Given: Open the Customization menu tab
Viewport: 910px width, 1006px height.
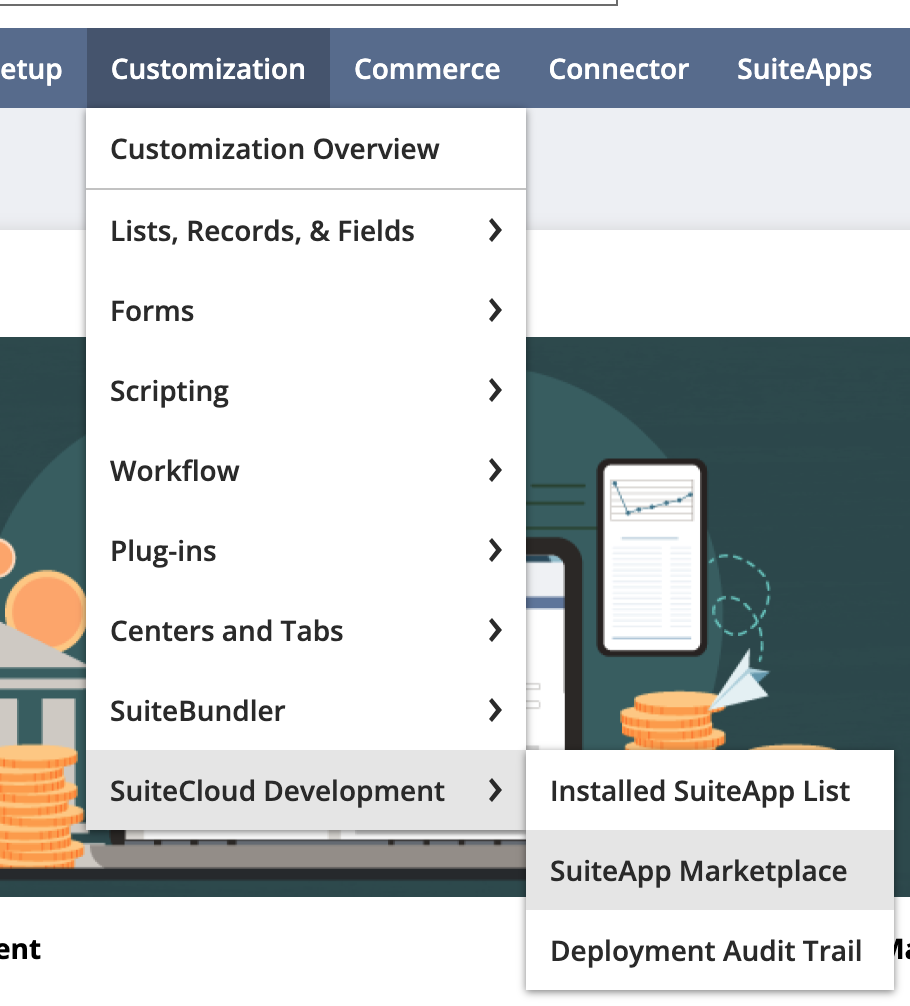Looking at the screenshot, I should (x=208, y=69).
